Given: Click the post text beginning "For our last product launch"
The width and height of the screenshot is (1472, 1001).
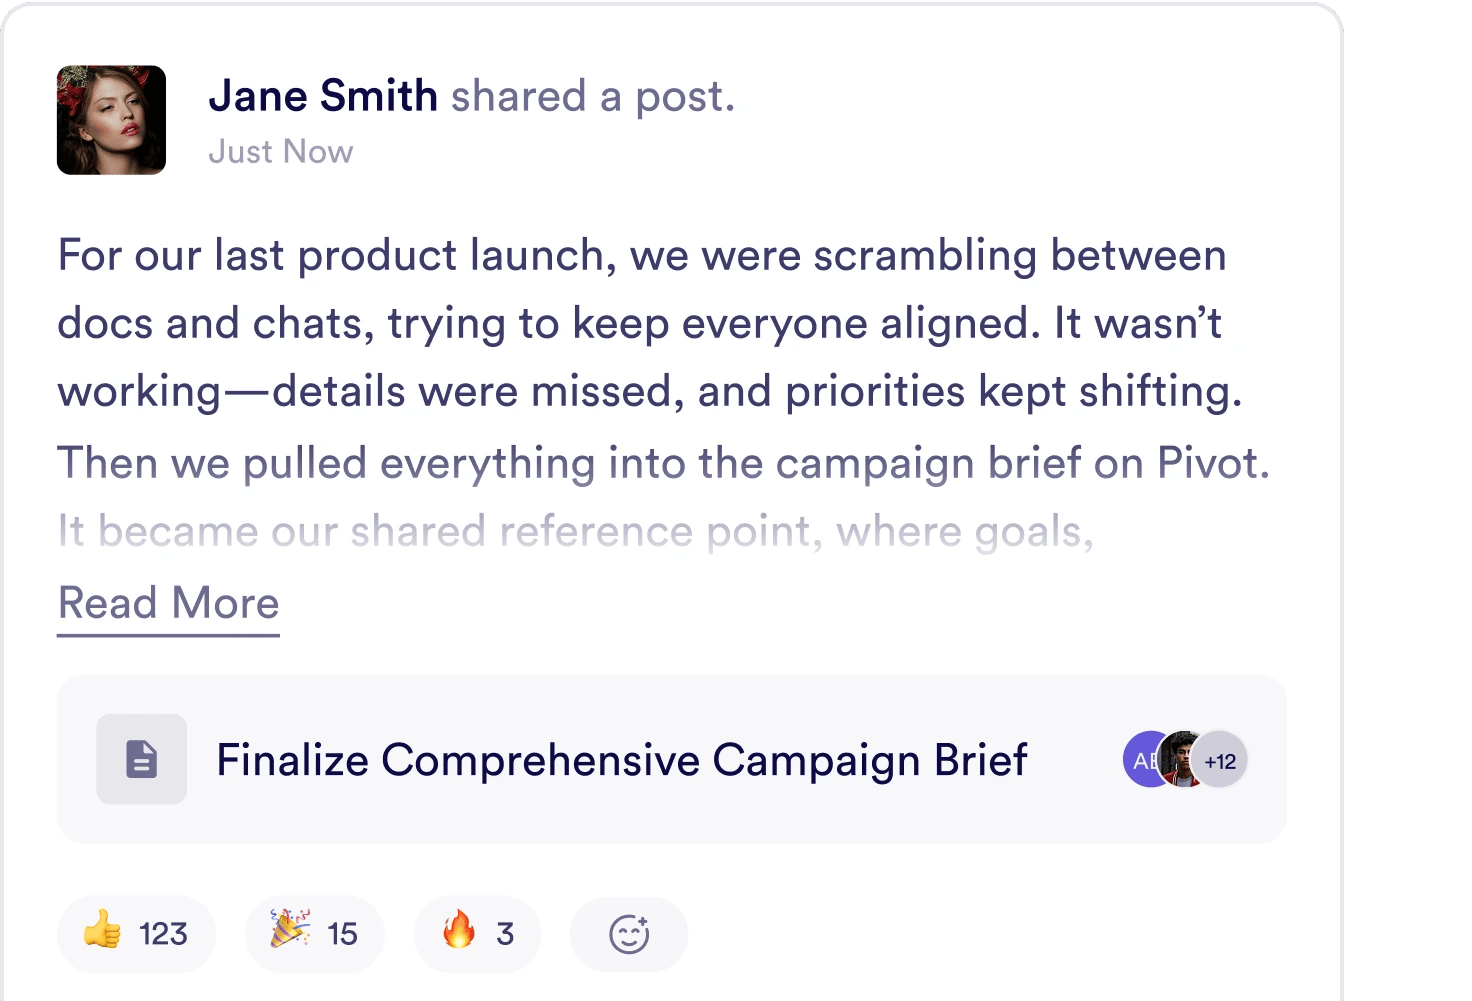Looking at the screenshot, I should coord(641,255).
